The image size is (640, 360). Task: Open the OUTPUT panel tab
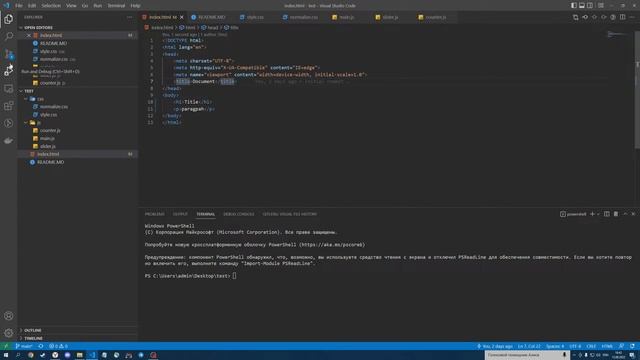click(180, 214)
